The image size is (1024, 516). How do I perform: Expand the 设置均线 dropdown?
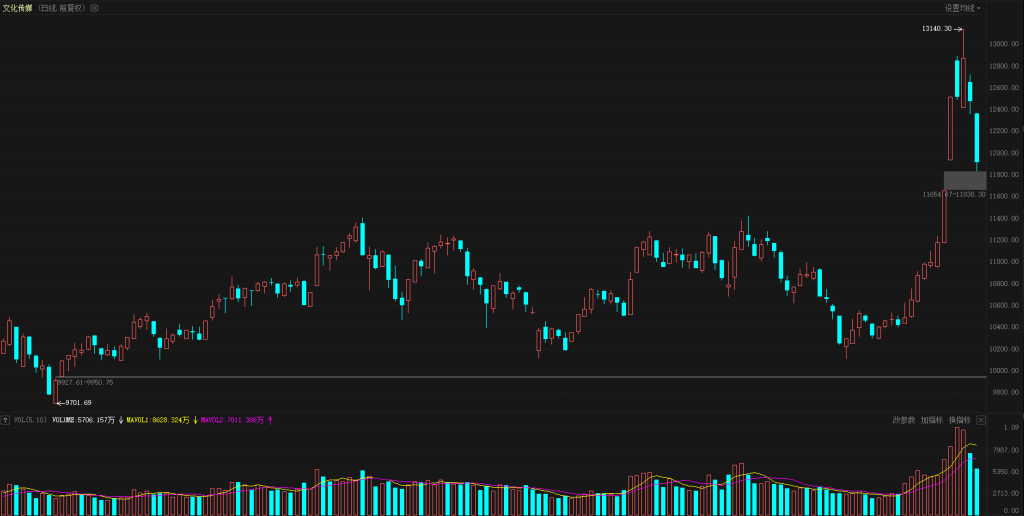click(x=963, y=8)
